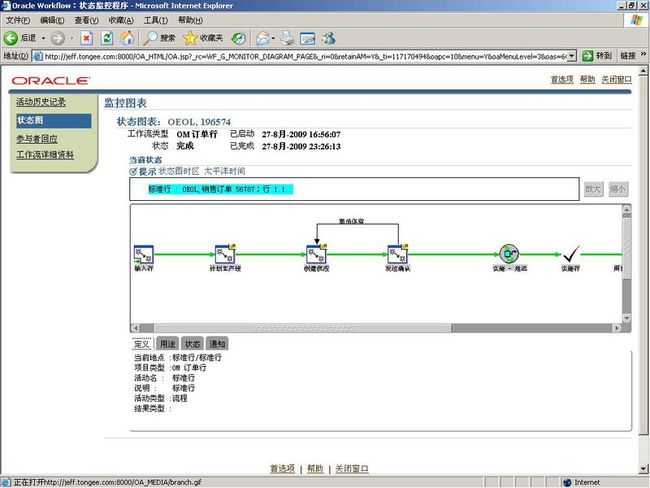Expand the toolbar chevron next to 链接
The image size is (650, 488).
pyautogui.click(x=643, y=55)
